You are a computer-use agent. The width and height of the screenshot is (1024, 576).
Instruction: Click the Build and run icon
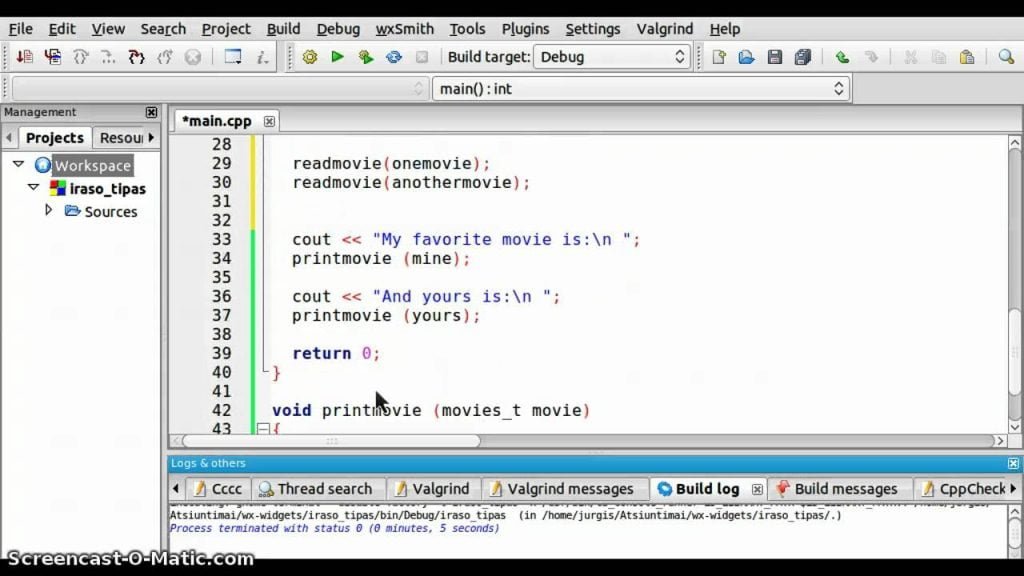click(366, 57)
